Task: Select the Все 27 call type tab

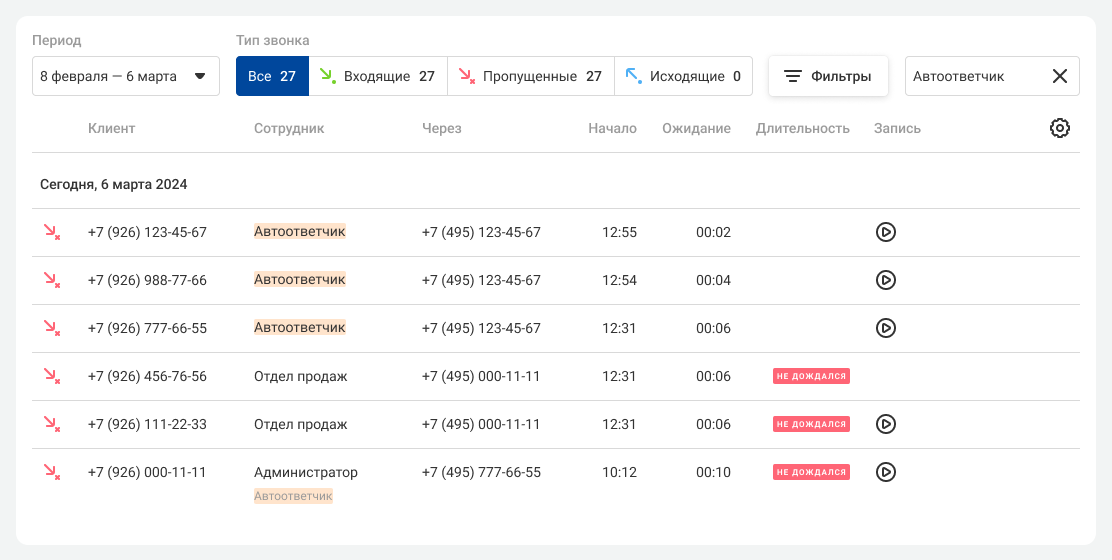Action: [x=272, y=76]
